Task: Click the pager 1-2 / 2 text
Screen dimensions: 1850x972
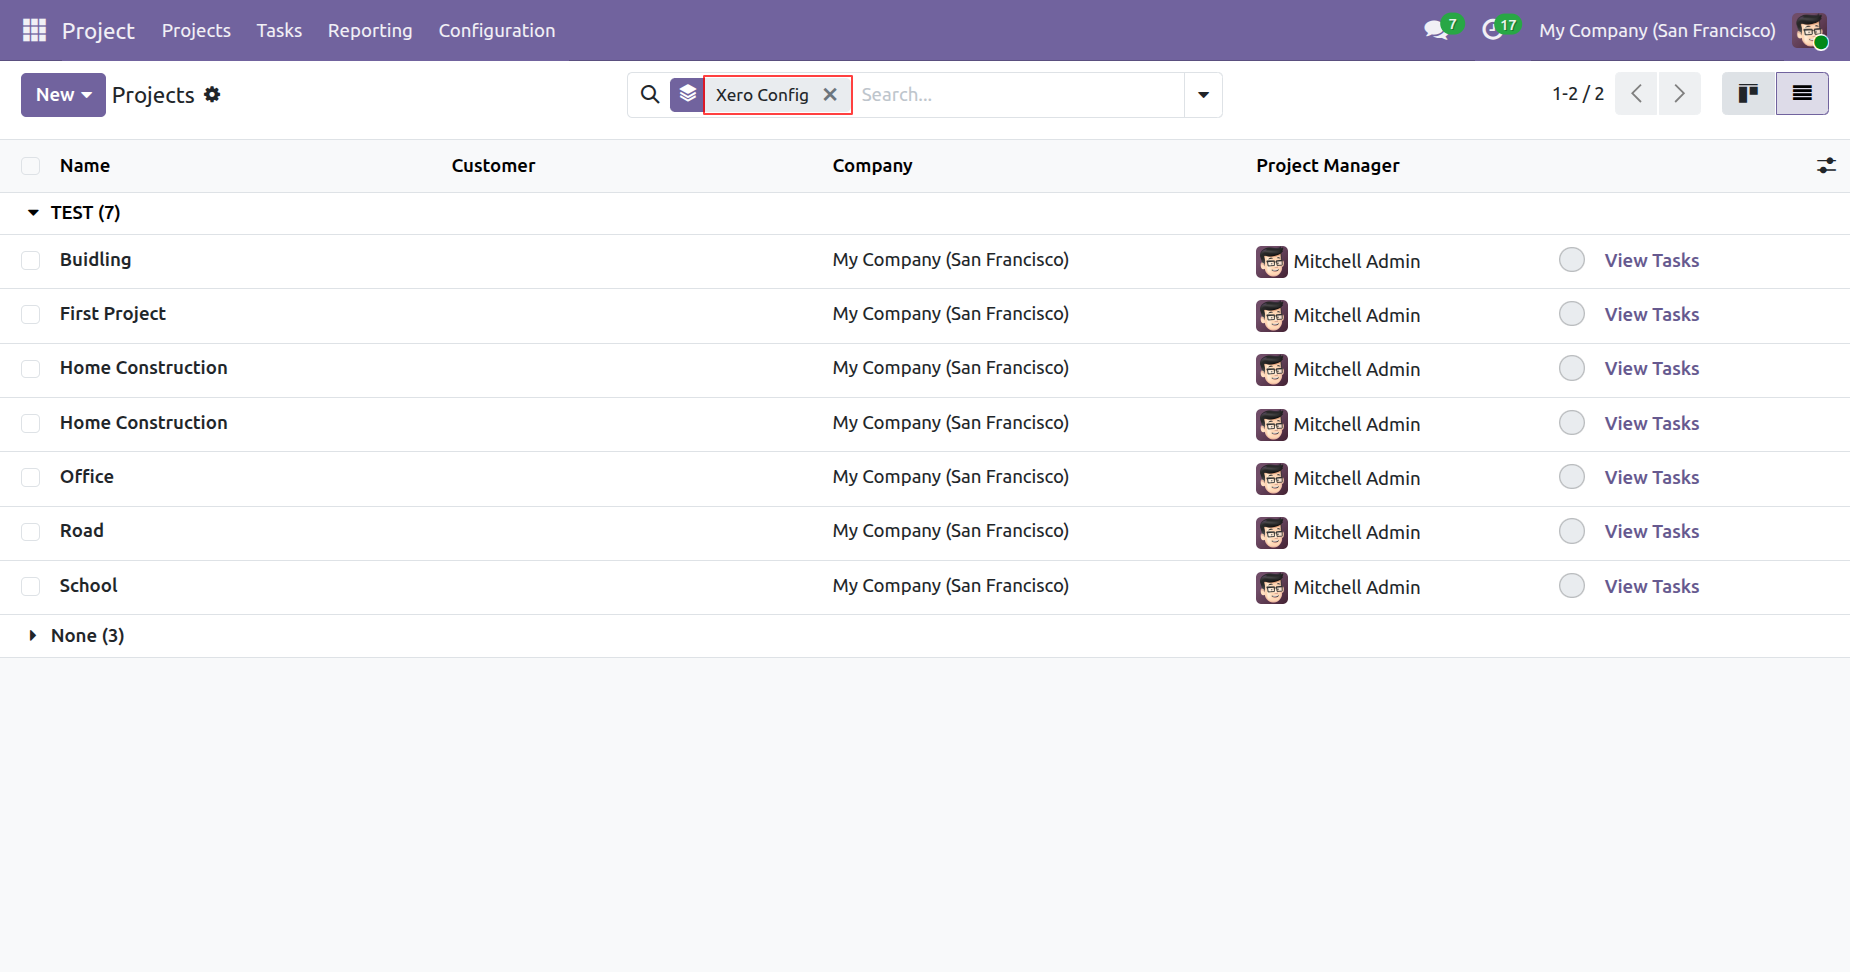Action: pos(1578,94)
